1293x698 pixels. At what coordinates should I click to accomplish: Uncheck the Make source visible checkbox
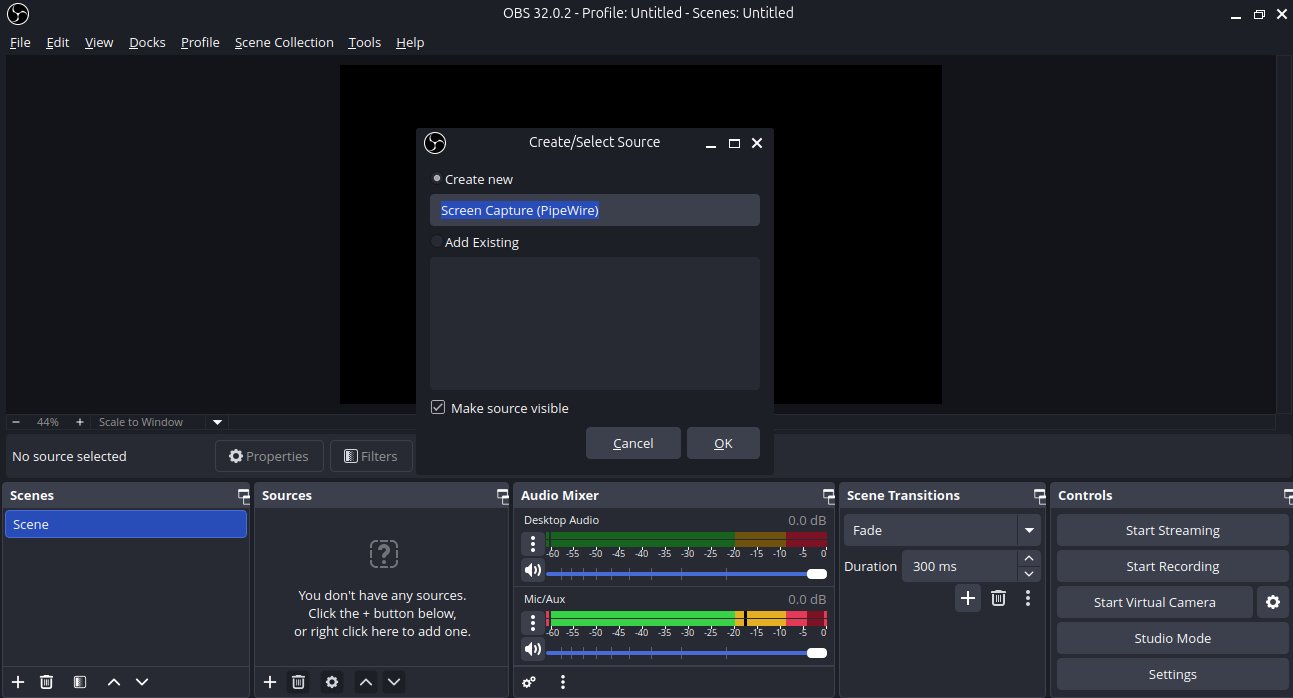tap(438, 408)
